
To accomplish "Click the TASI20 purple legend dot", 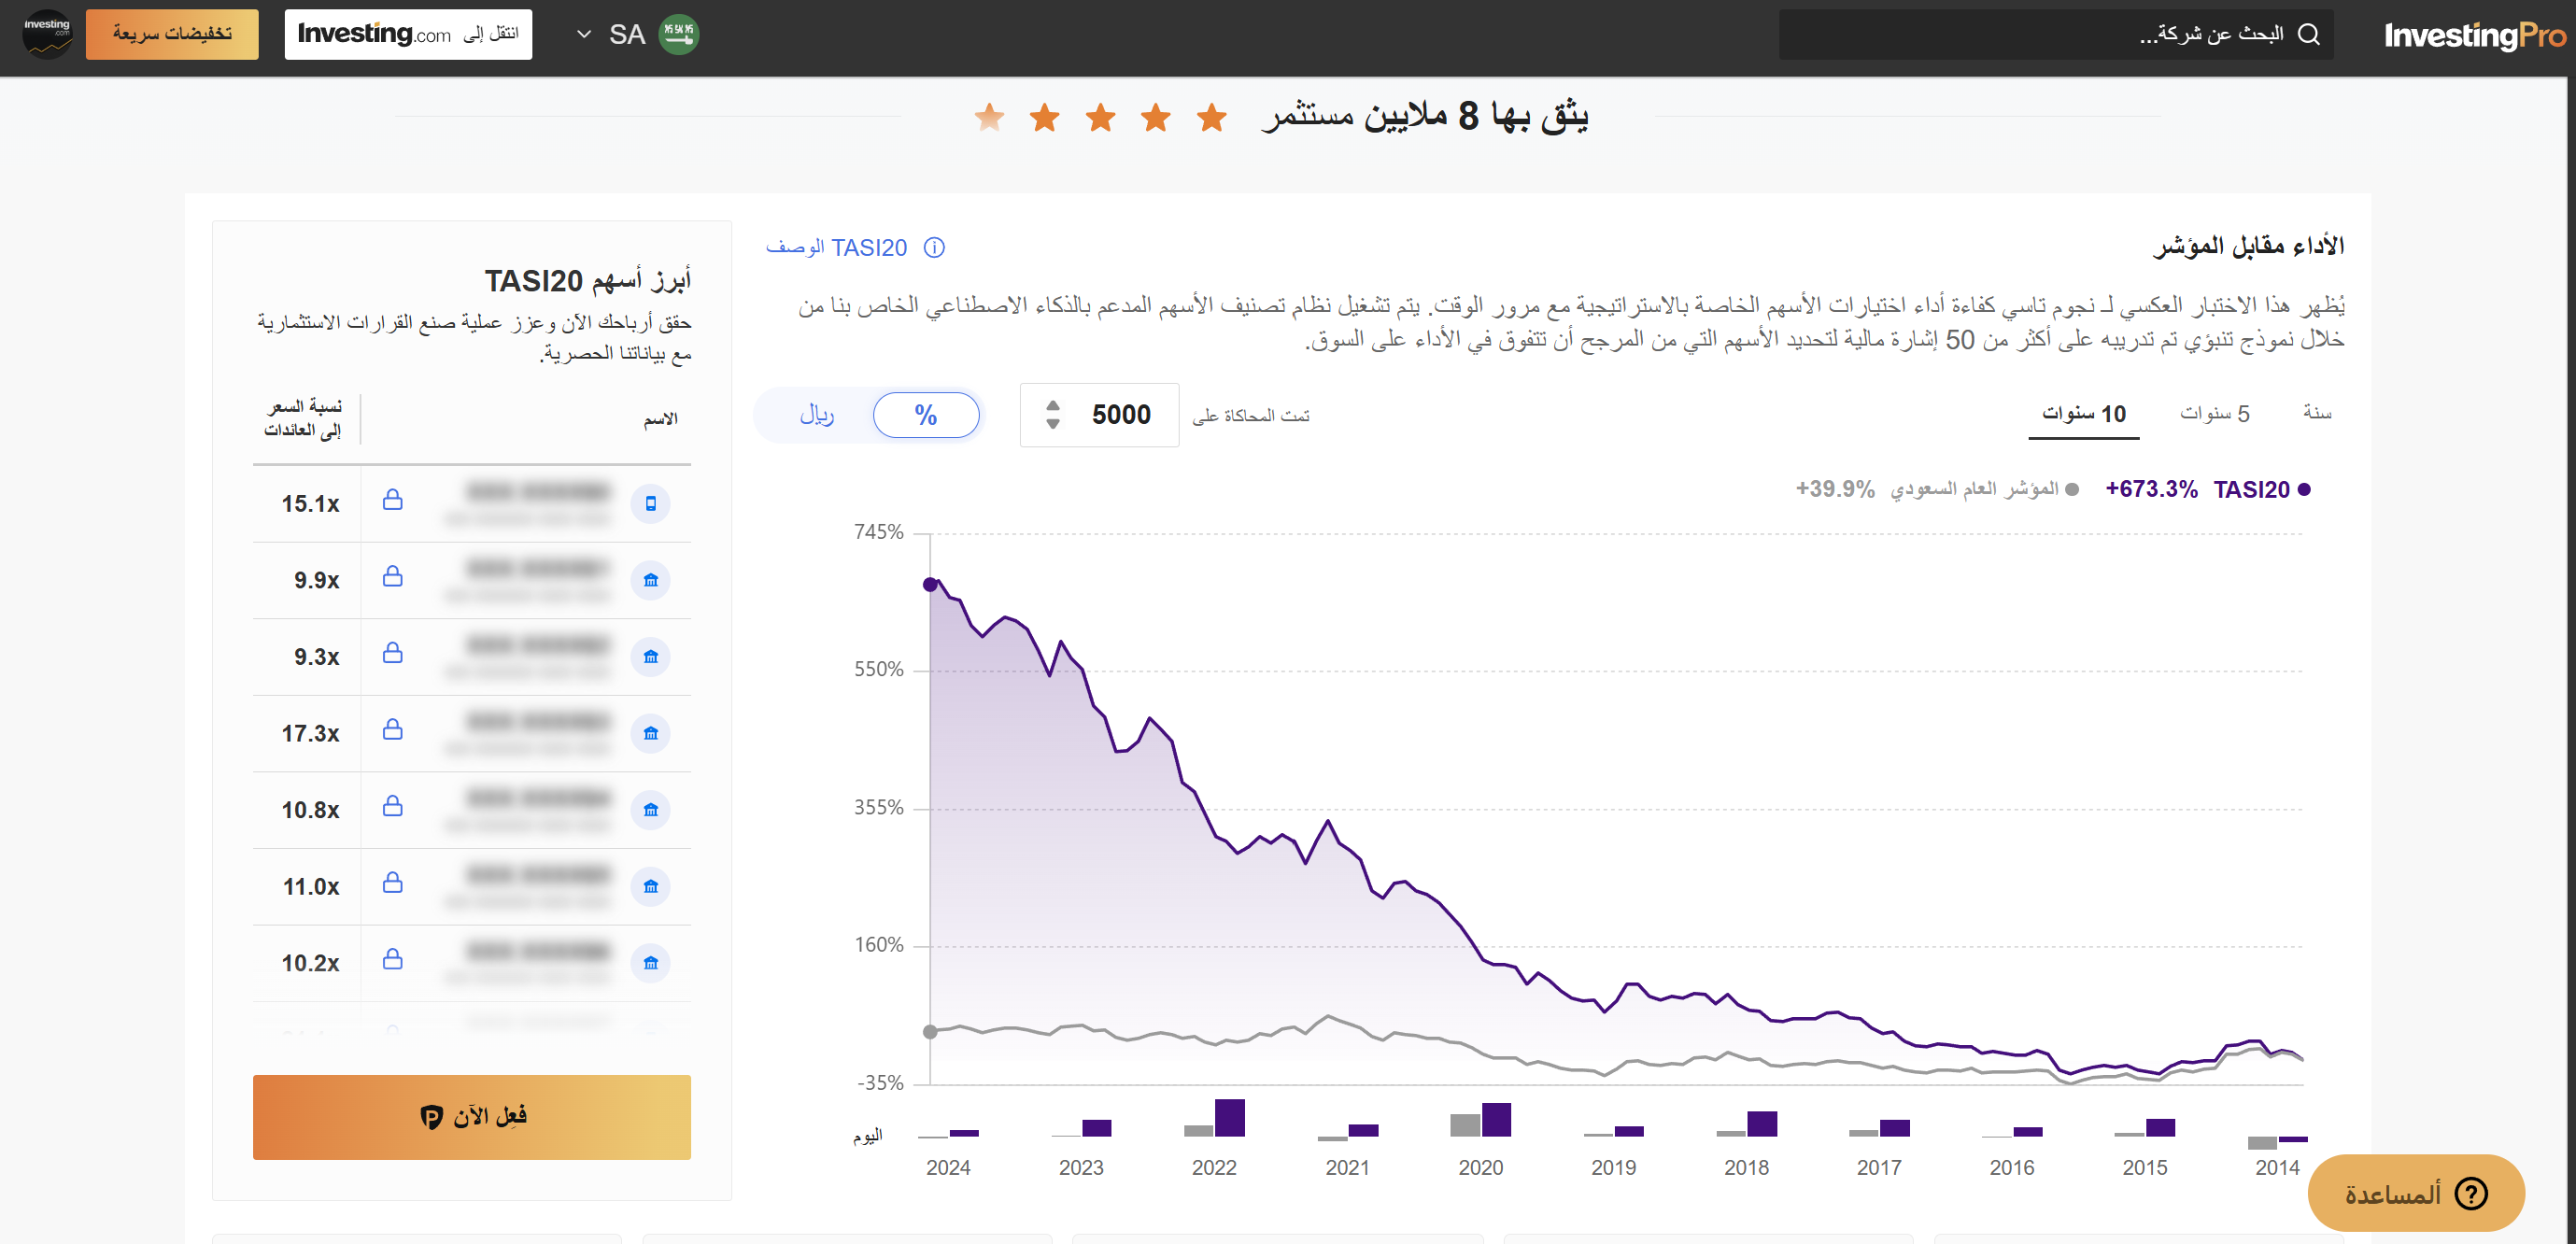I will (2304, 489).
